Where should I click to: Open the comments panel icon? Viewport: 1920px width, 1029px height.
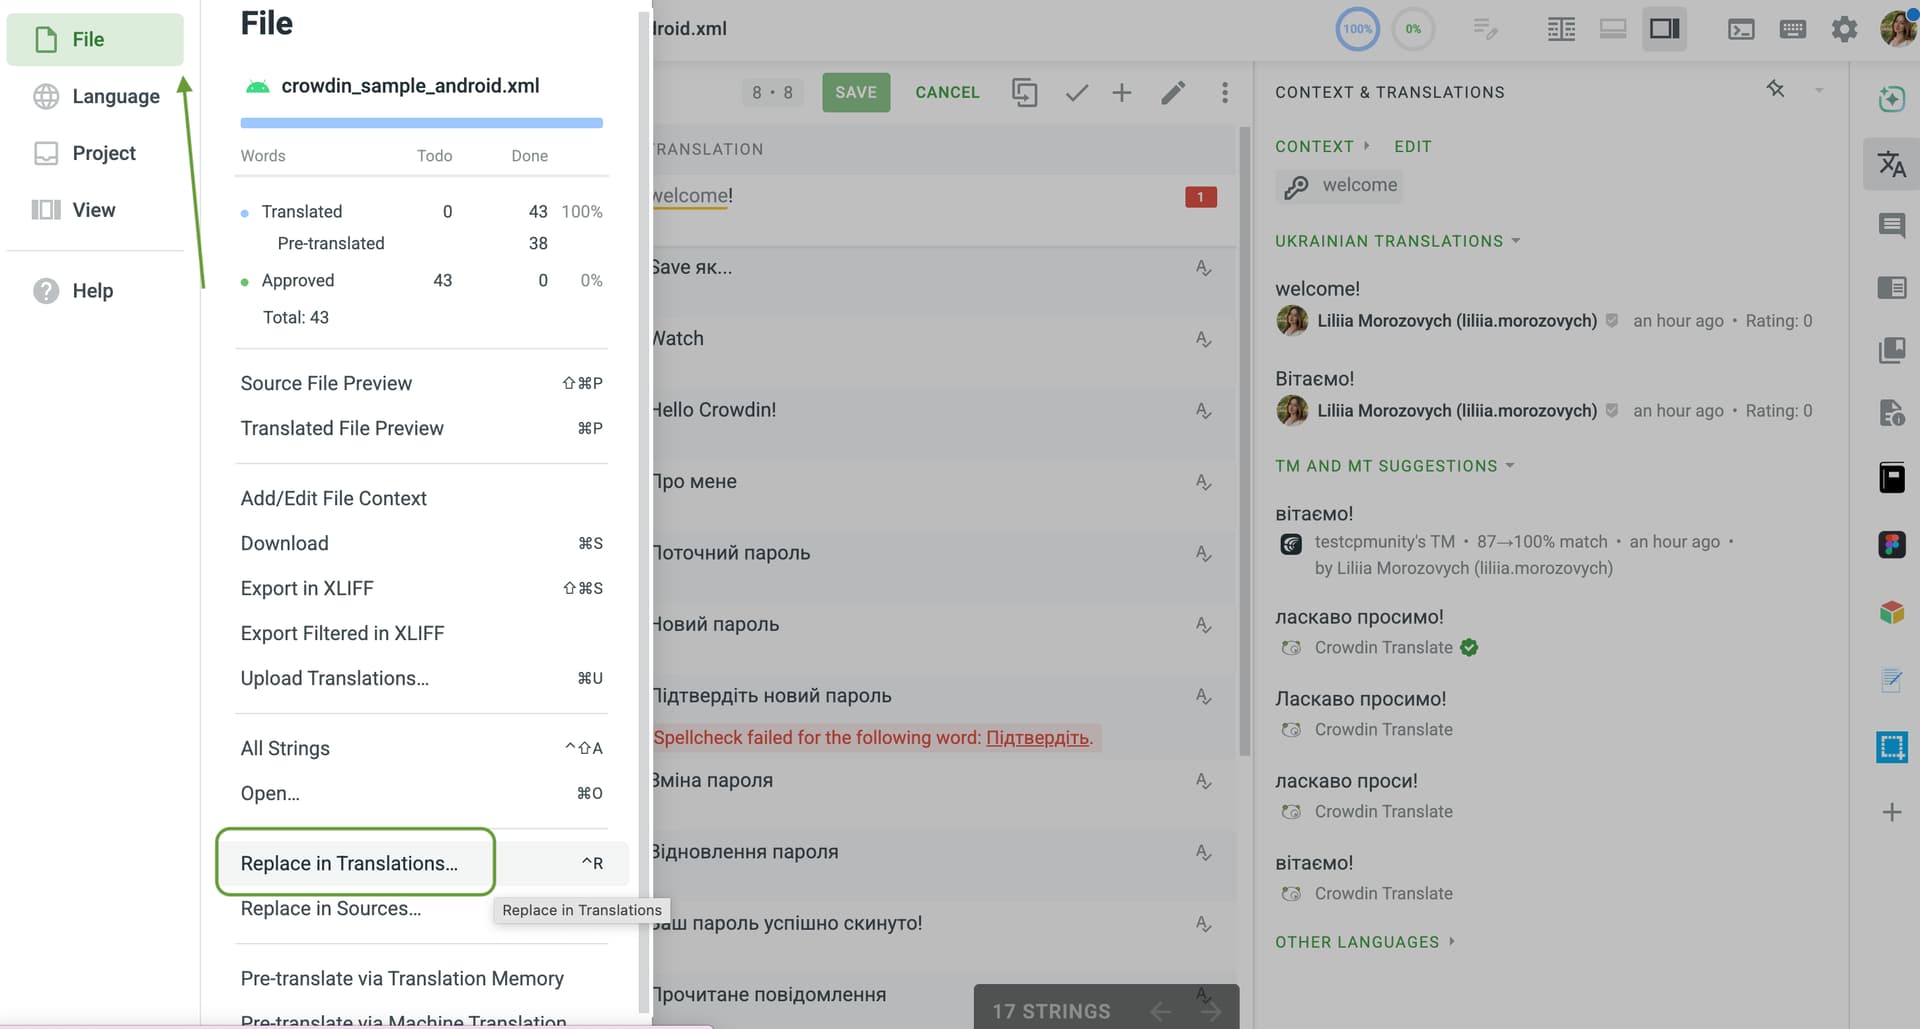click(1891, 225)
